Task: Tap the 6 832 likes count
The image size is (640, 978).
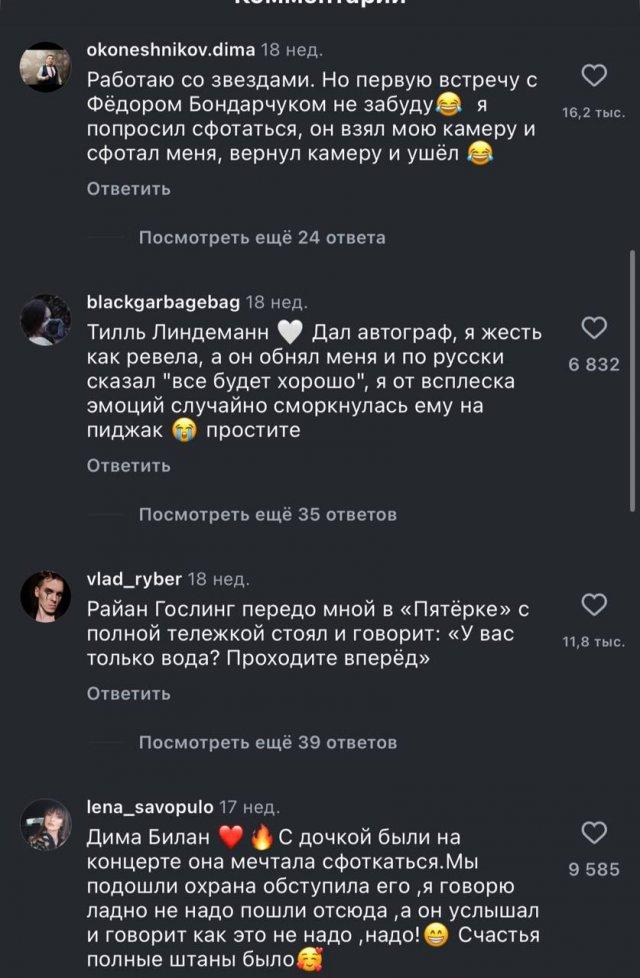Action: click(x=594, y=365)
